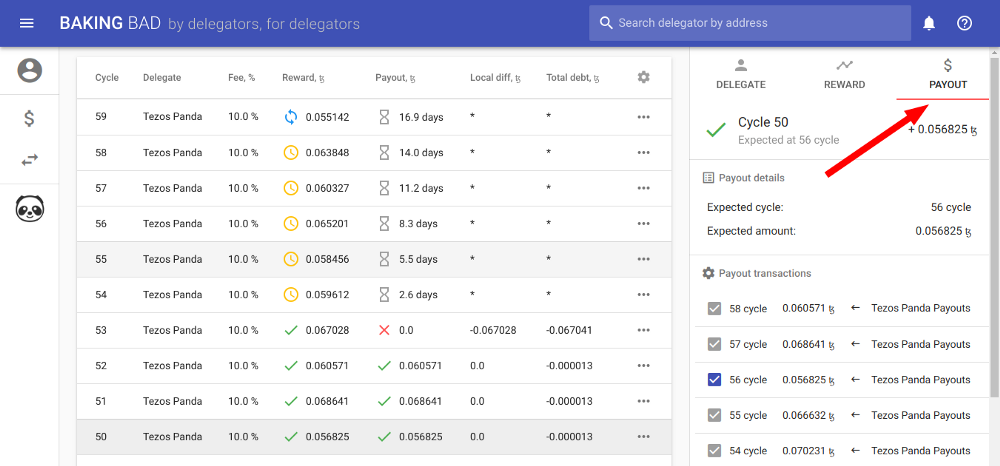The image size is (1000, 466).
Task: Toggle the 58 cycle payout checkbox
Action: pos(714,309)
